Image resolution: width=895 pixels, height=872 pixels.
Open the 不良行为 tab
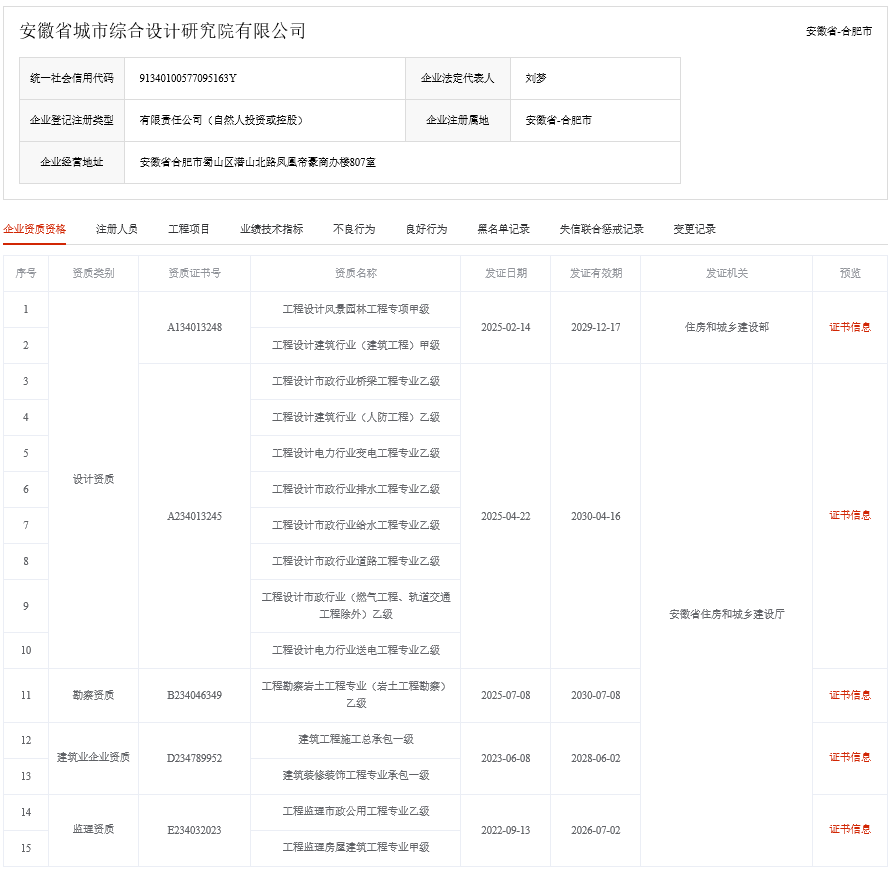354,229
